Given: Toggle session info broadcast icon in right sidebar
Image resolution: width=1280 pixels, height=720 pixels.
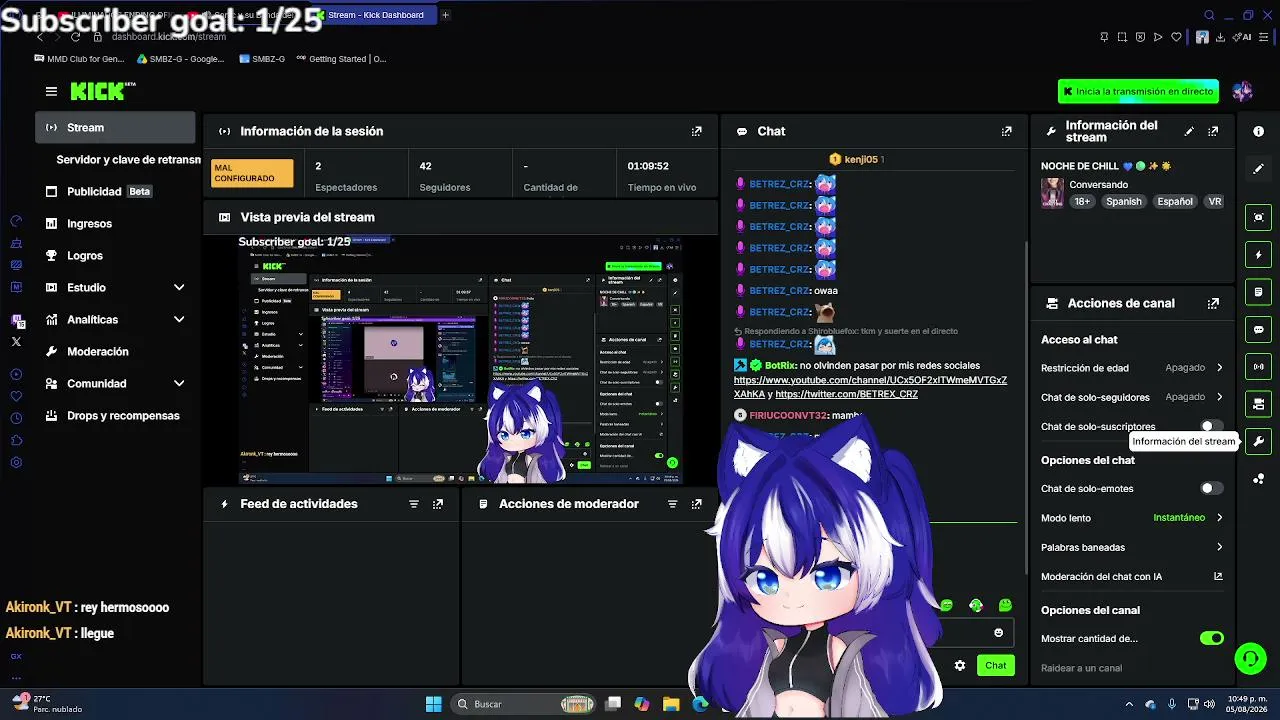Looking at the screenshot, I should point(1258,367).
